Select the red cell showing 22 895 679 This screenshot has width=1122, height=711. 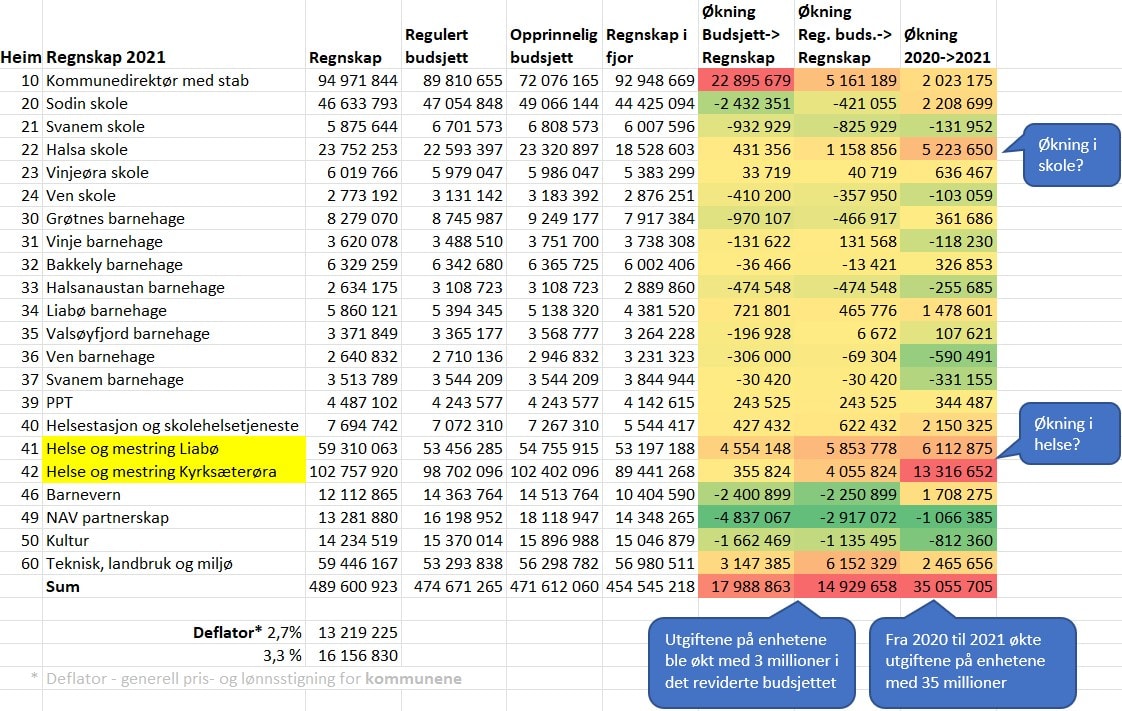click(747, 81)
